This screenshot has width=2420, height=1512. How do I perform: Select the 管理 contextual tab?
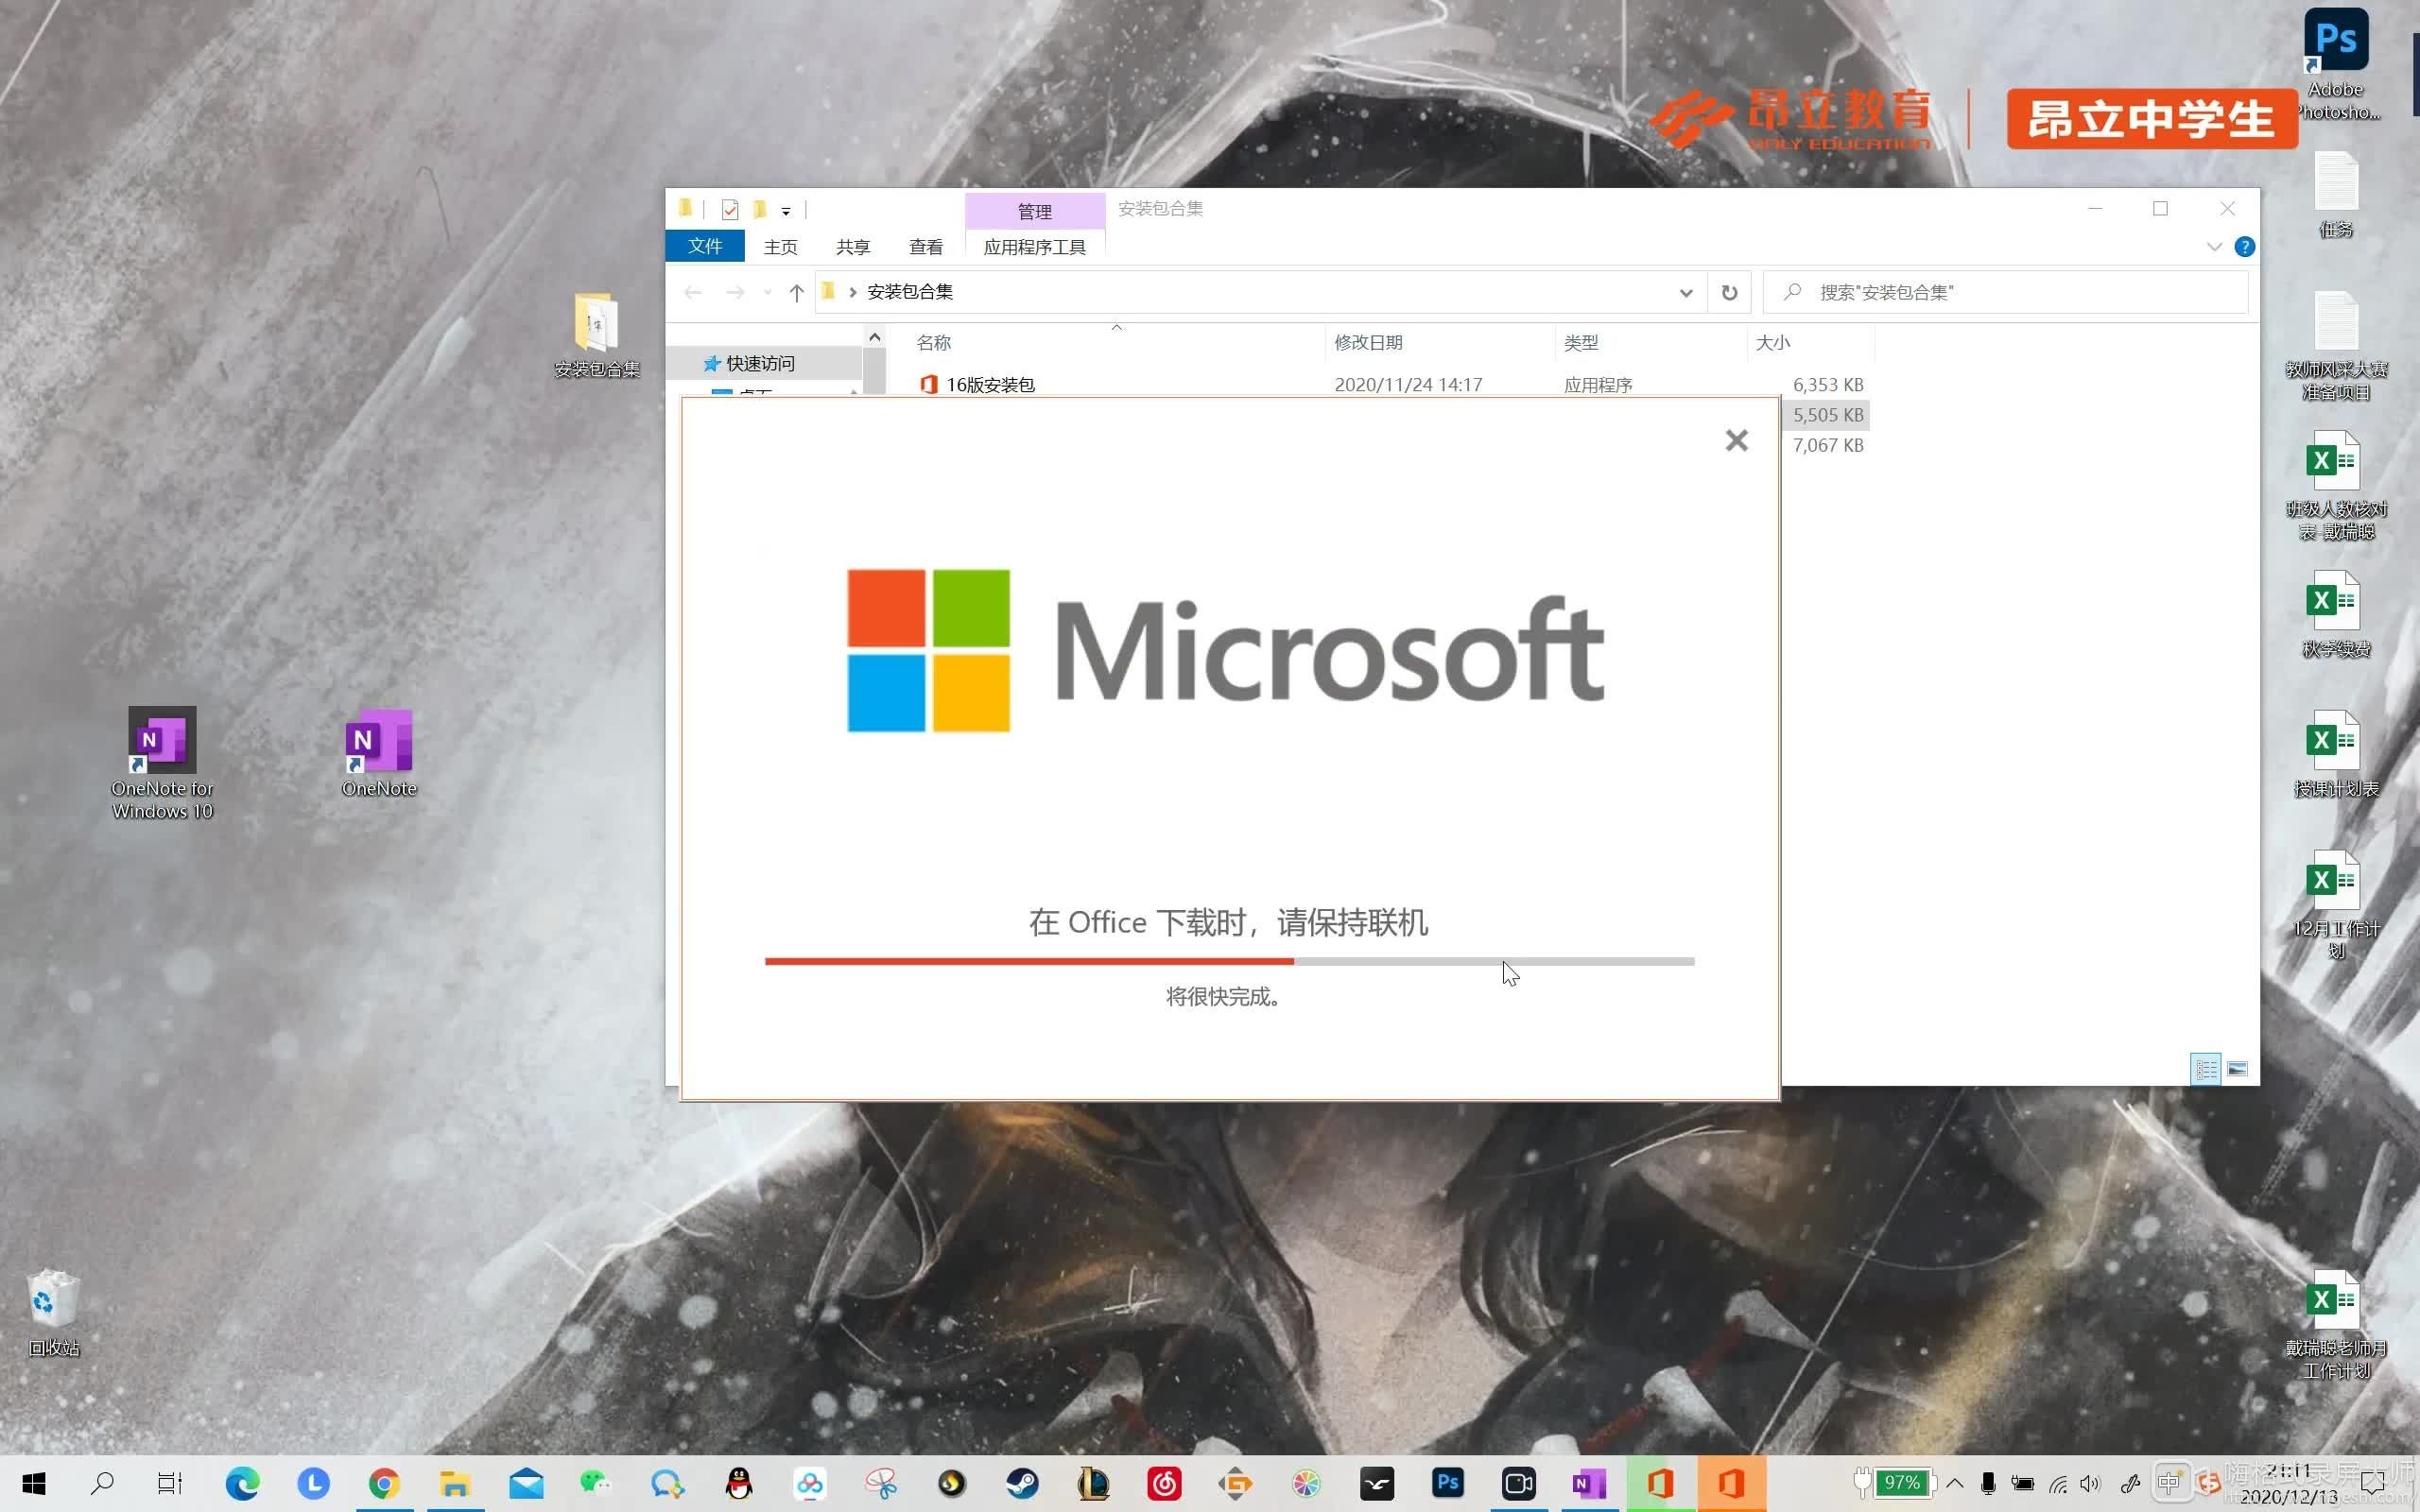point(1034,211)
